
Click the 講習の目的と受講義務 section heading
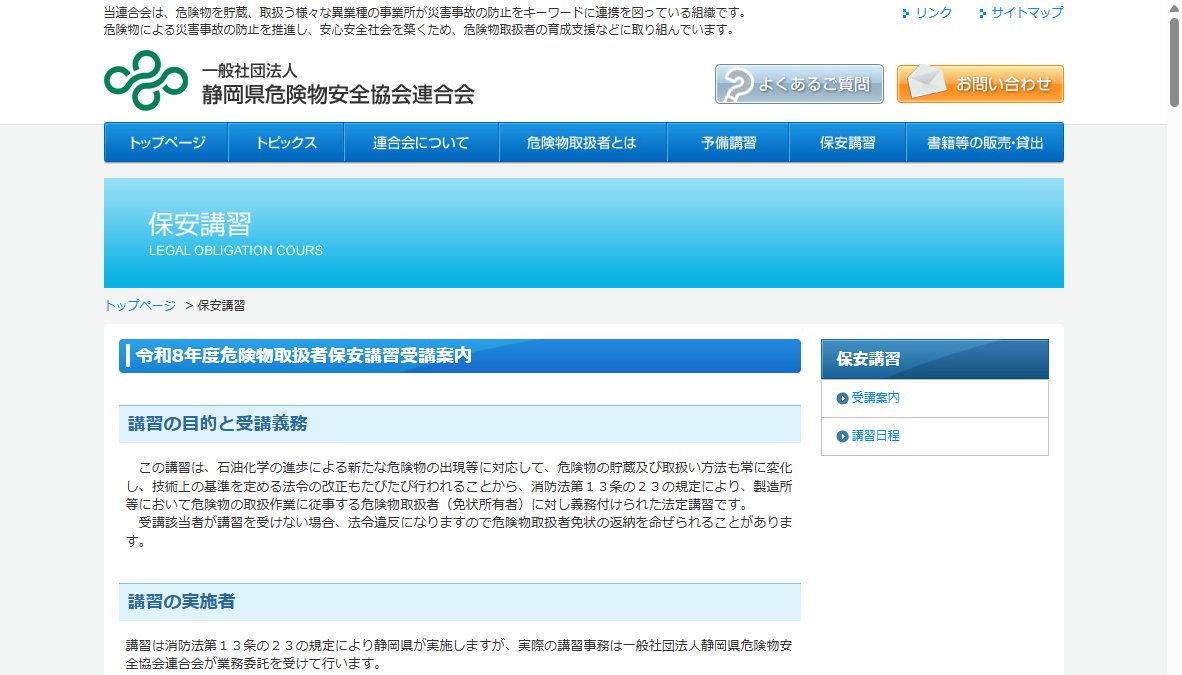(x=460, y=424)
